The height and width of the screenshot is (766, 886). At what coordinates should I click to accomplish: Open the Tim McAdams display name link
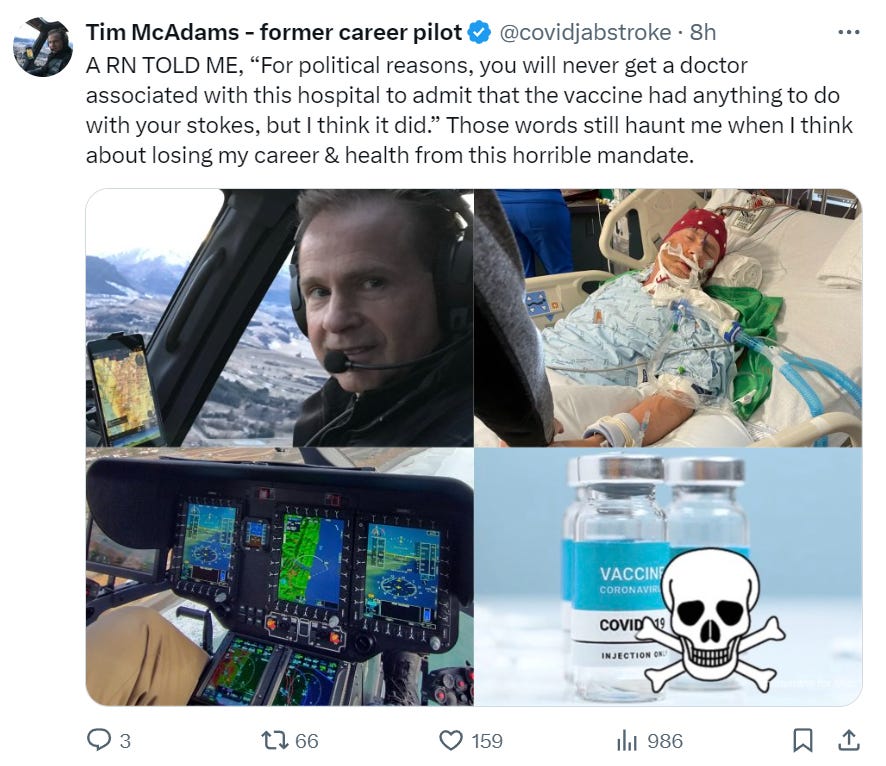click(274, 32)
